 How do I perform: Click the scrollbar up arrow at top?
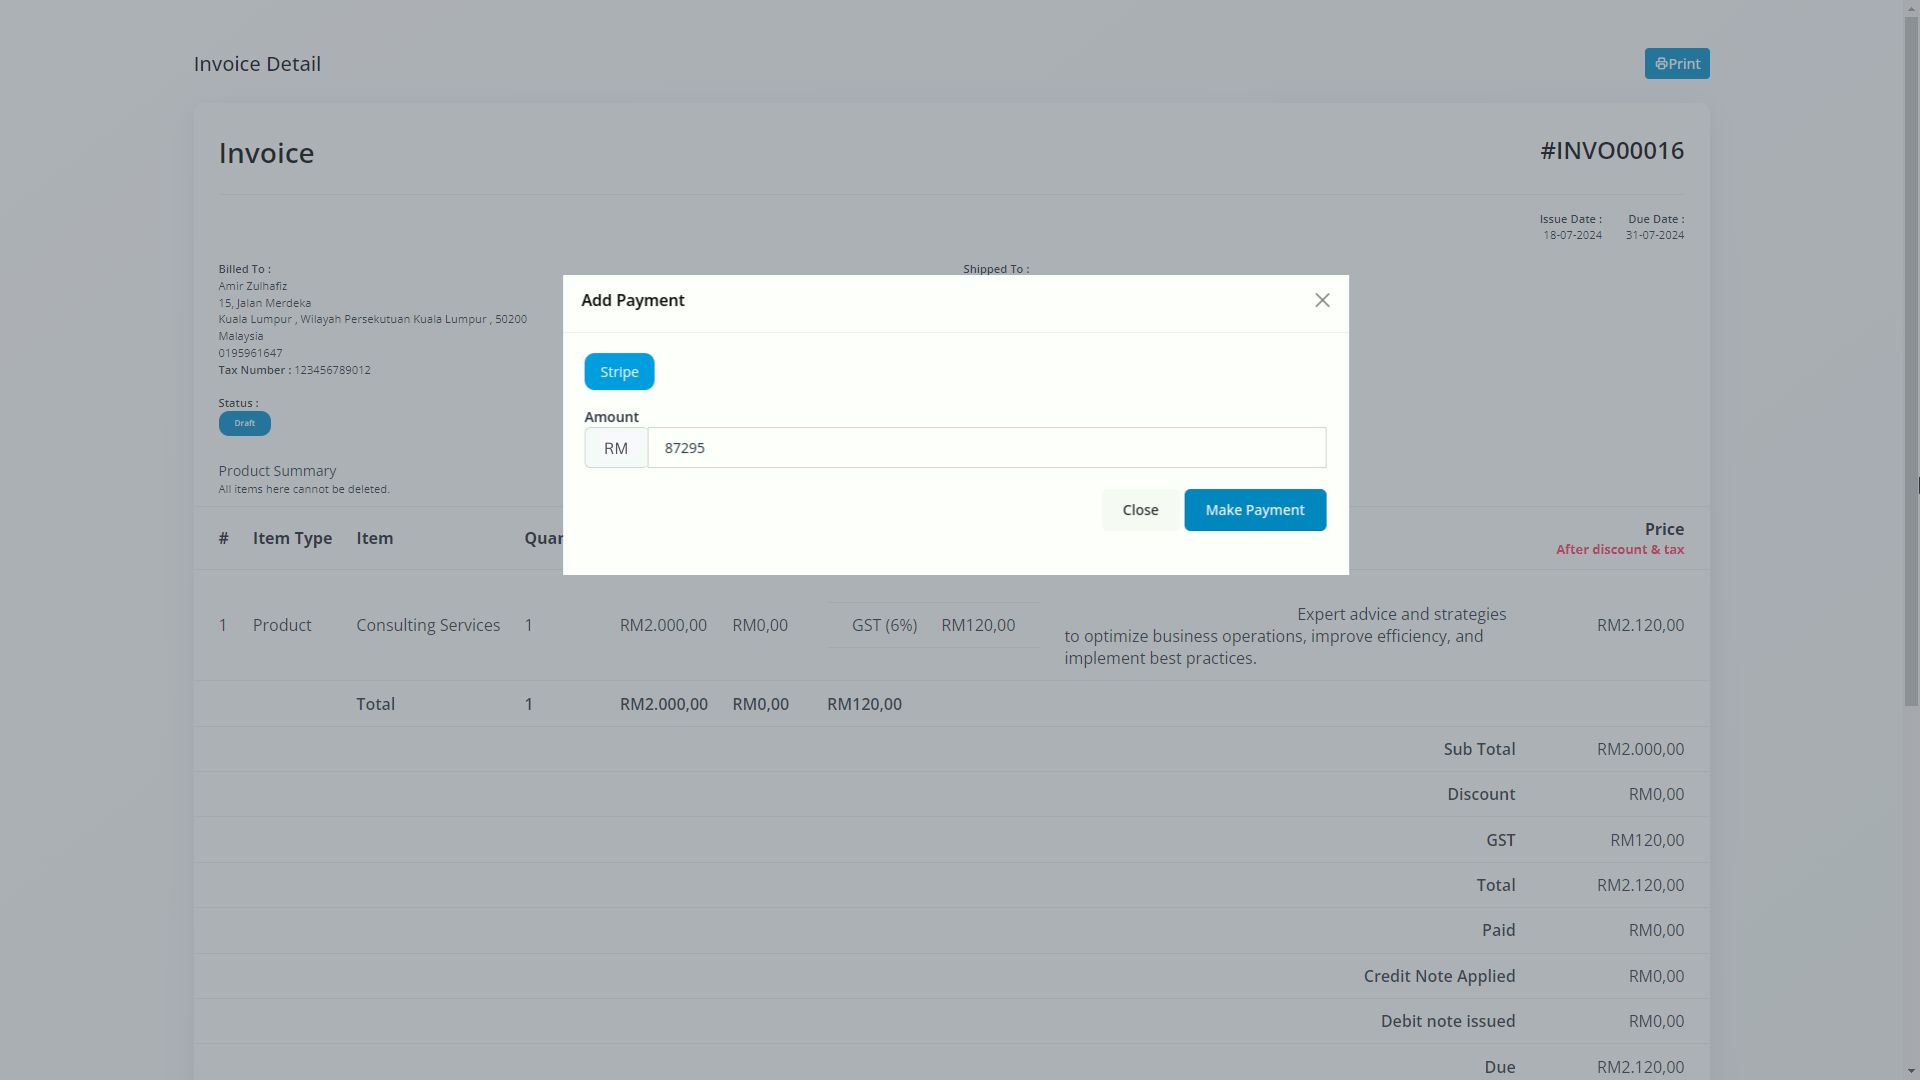pos(1911,6)
